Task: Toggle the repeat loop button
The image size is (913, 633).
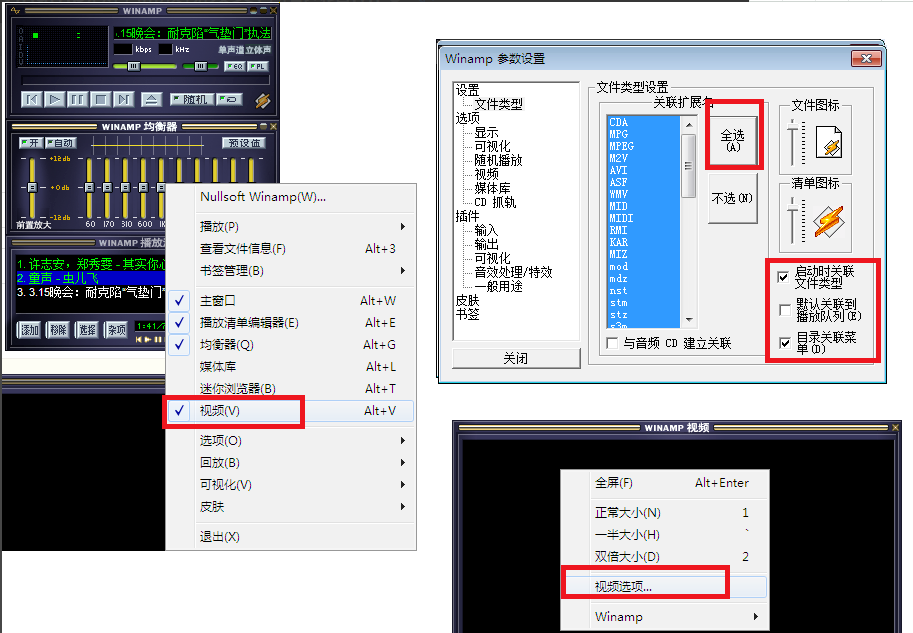Action: 229,100
